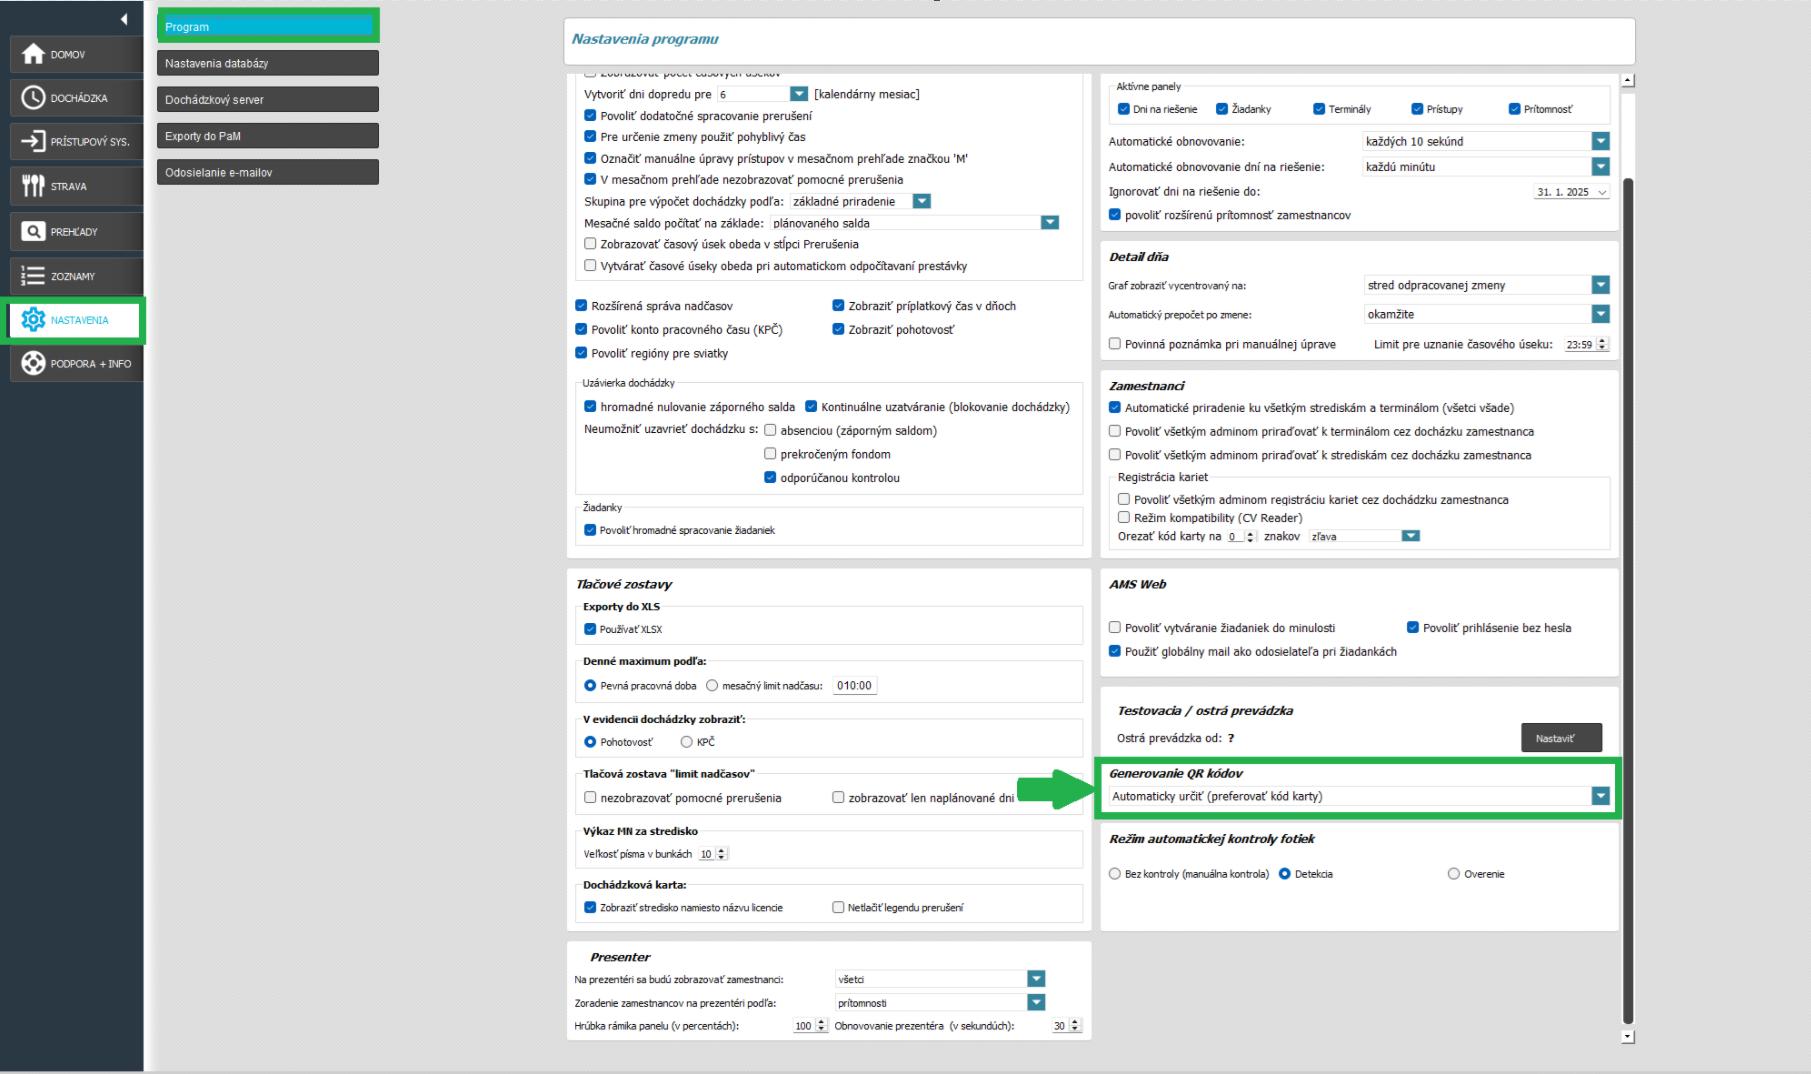This screenshot has width=1811, height=1074.
Task: Open Prehľady via the magnifier icon
Action: point(75,230)
